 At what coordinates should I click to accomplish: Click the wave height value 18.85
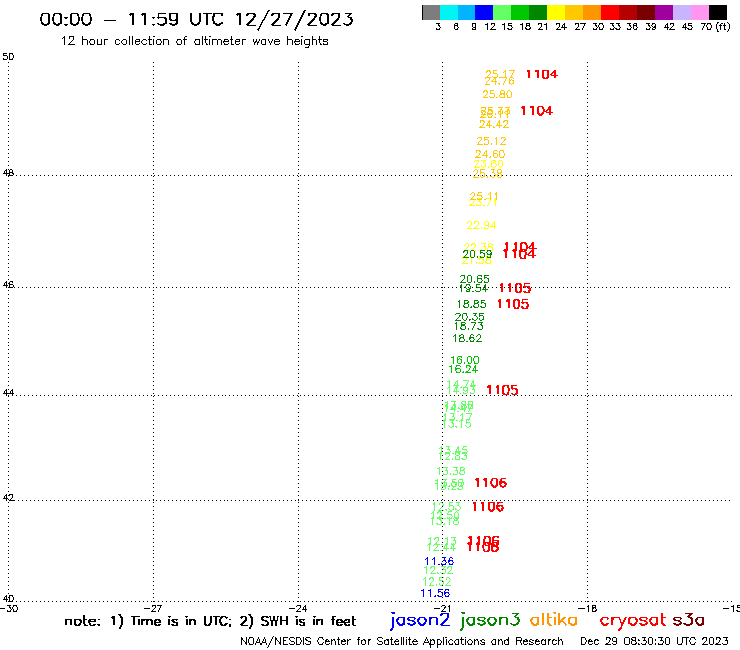(471, 304)
